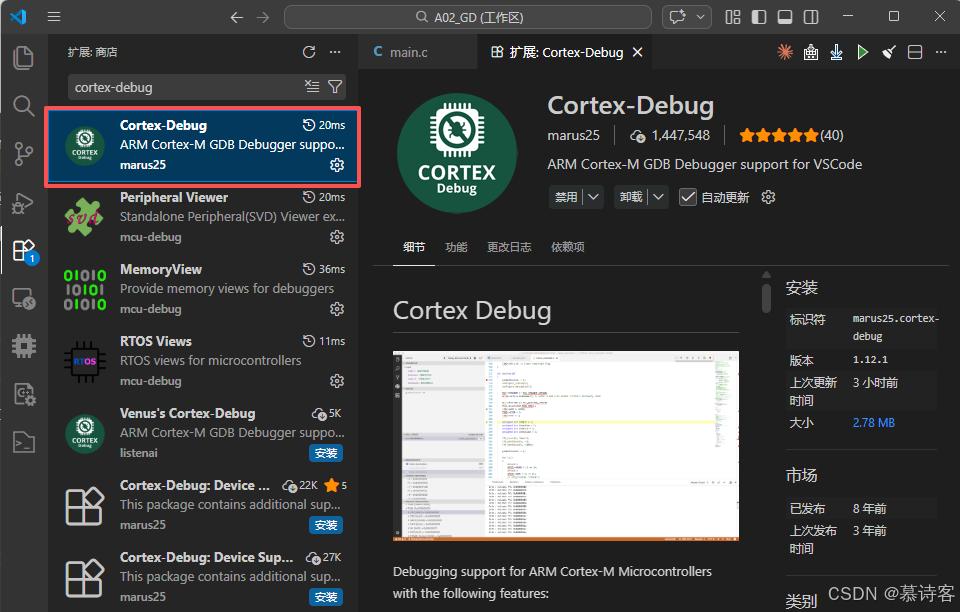The image size is (960, 612).
Task: Expand the 禁用 dropdown arrow
Action: (593, 197)
